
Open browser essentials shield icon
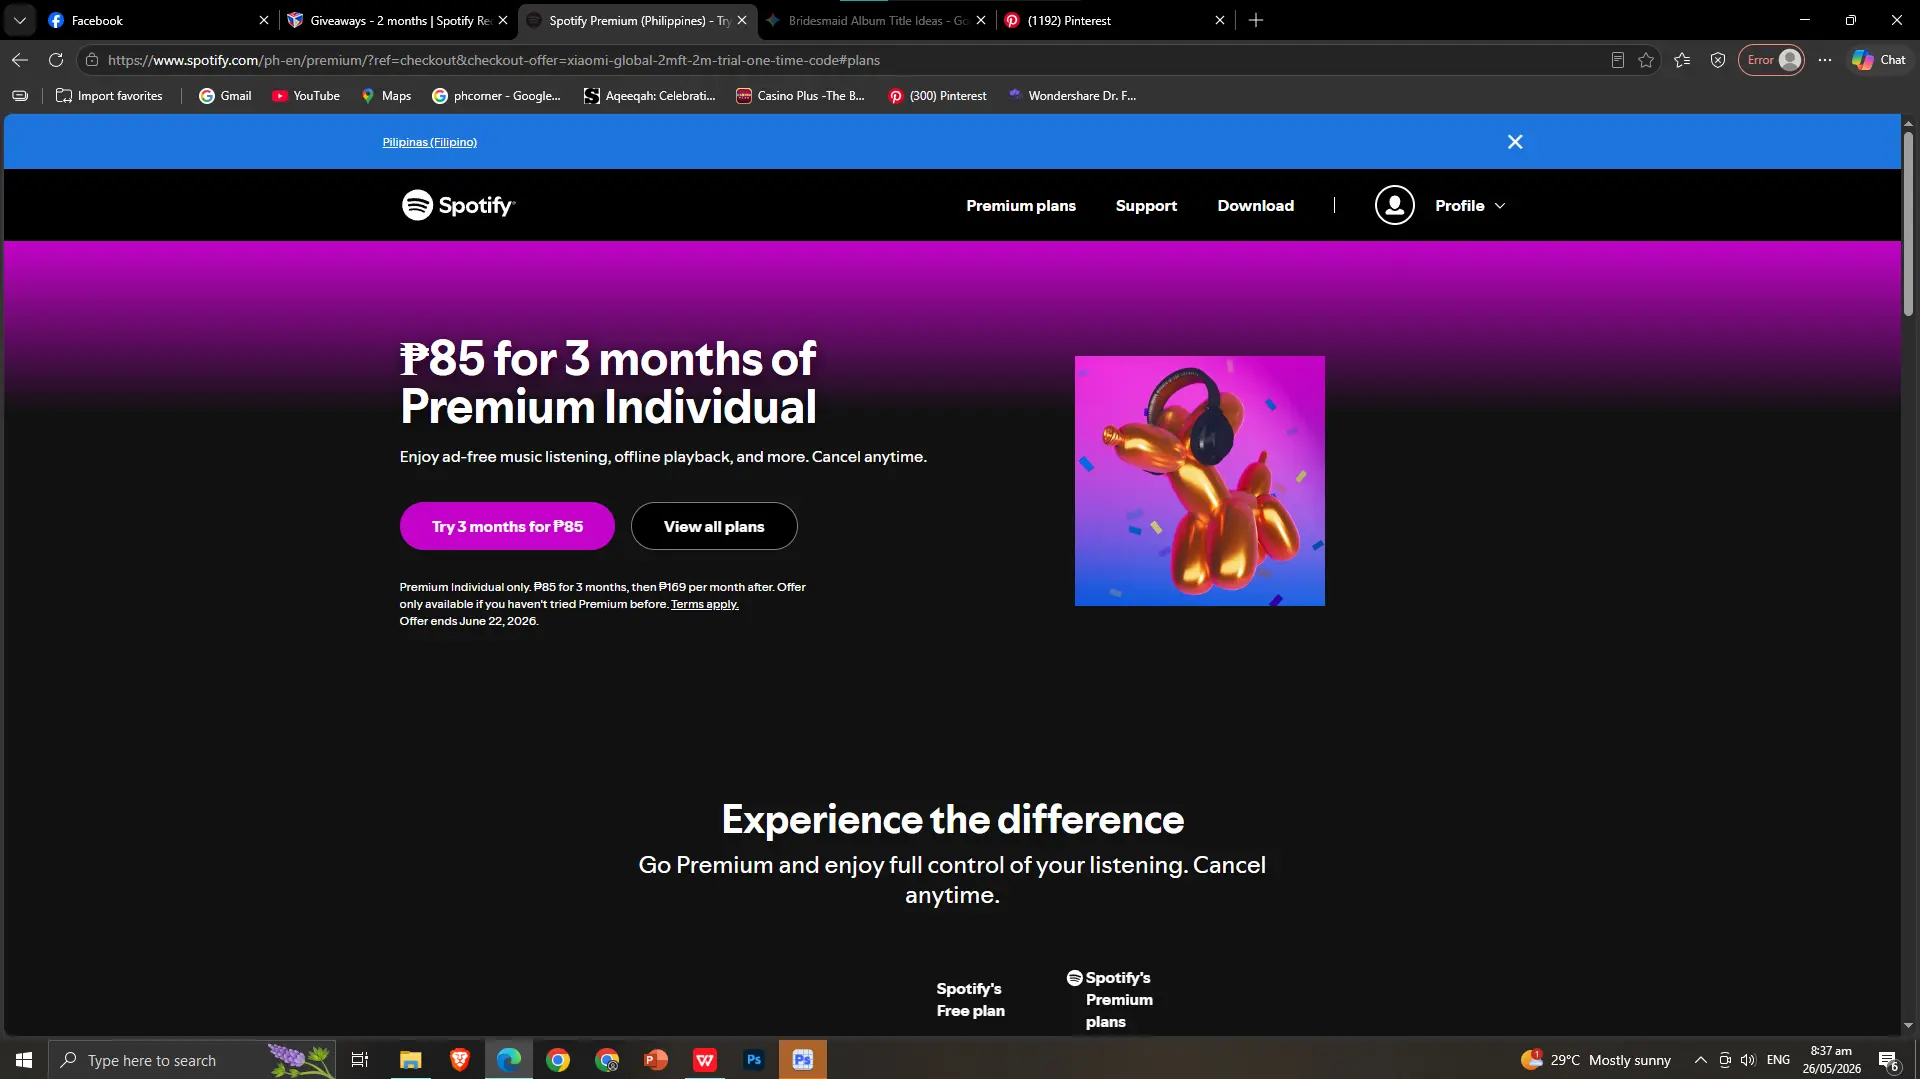(1718, 60)
